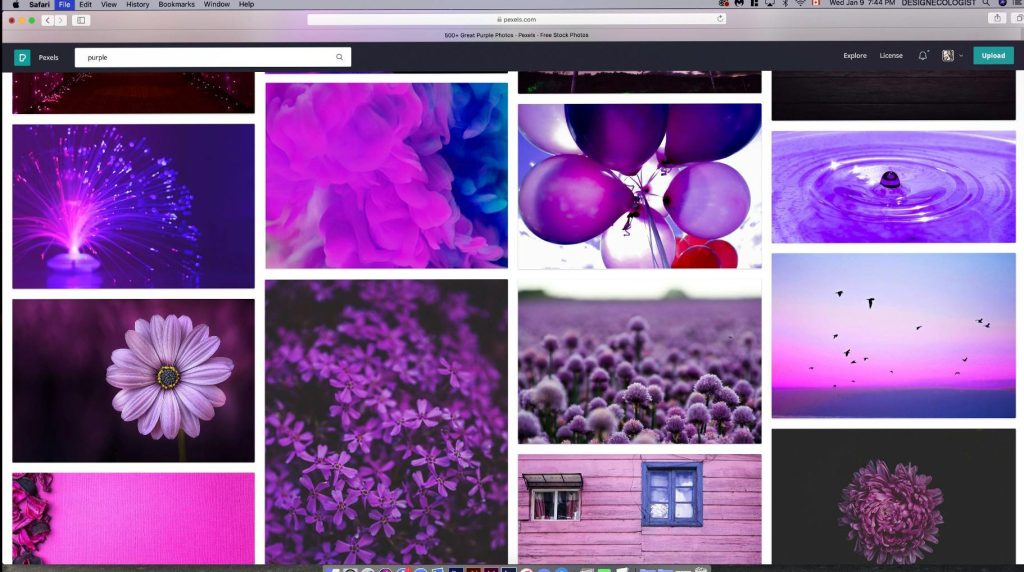Open the Bookmarks menu
Image resolution: width=1024 pixels, height=572 pixels.
coord(176,4)
